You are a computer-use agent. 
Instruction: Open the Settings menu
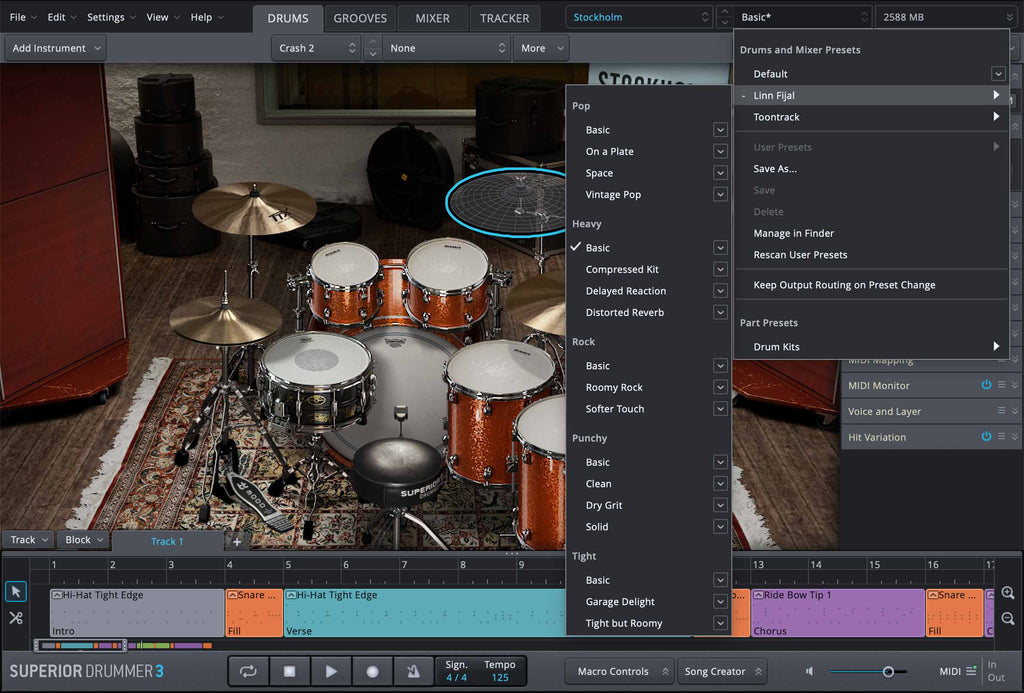(x=110, y=18)
